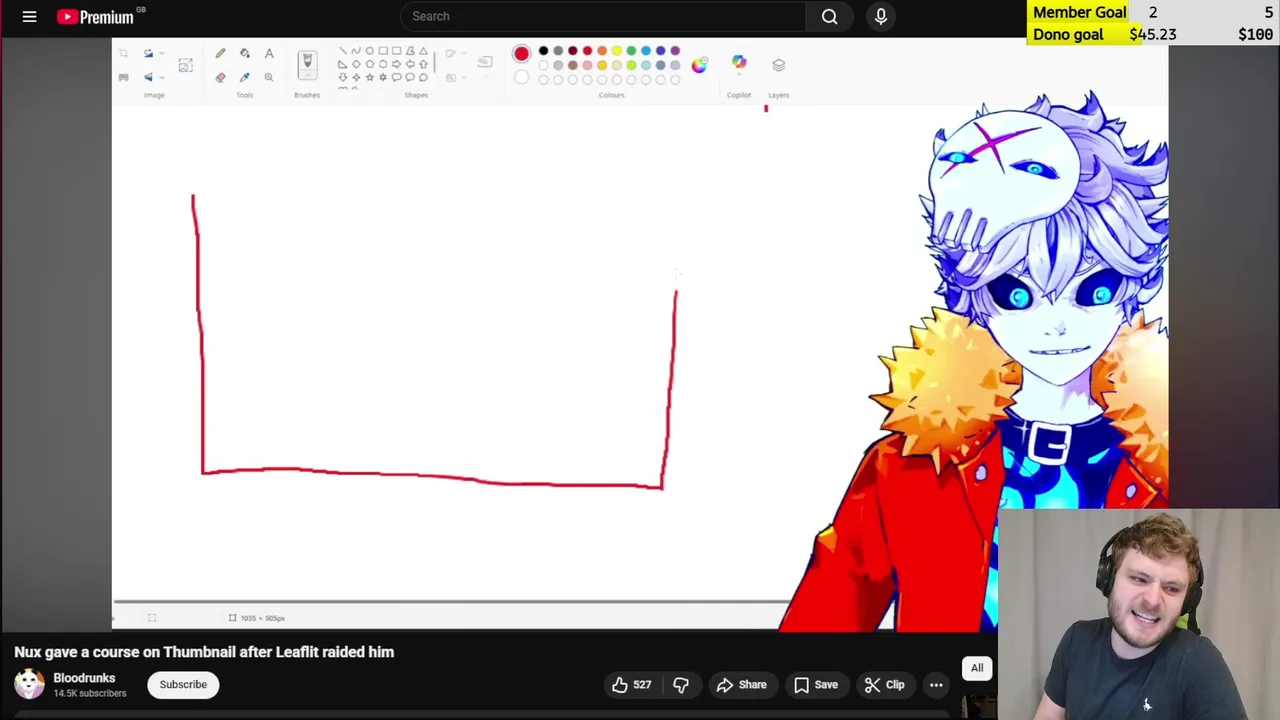Select the Curve shape
The height and width of the screenshot is (720, 1280).
356,51
